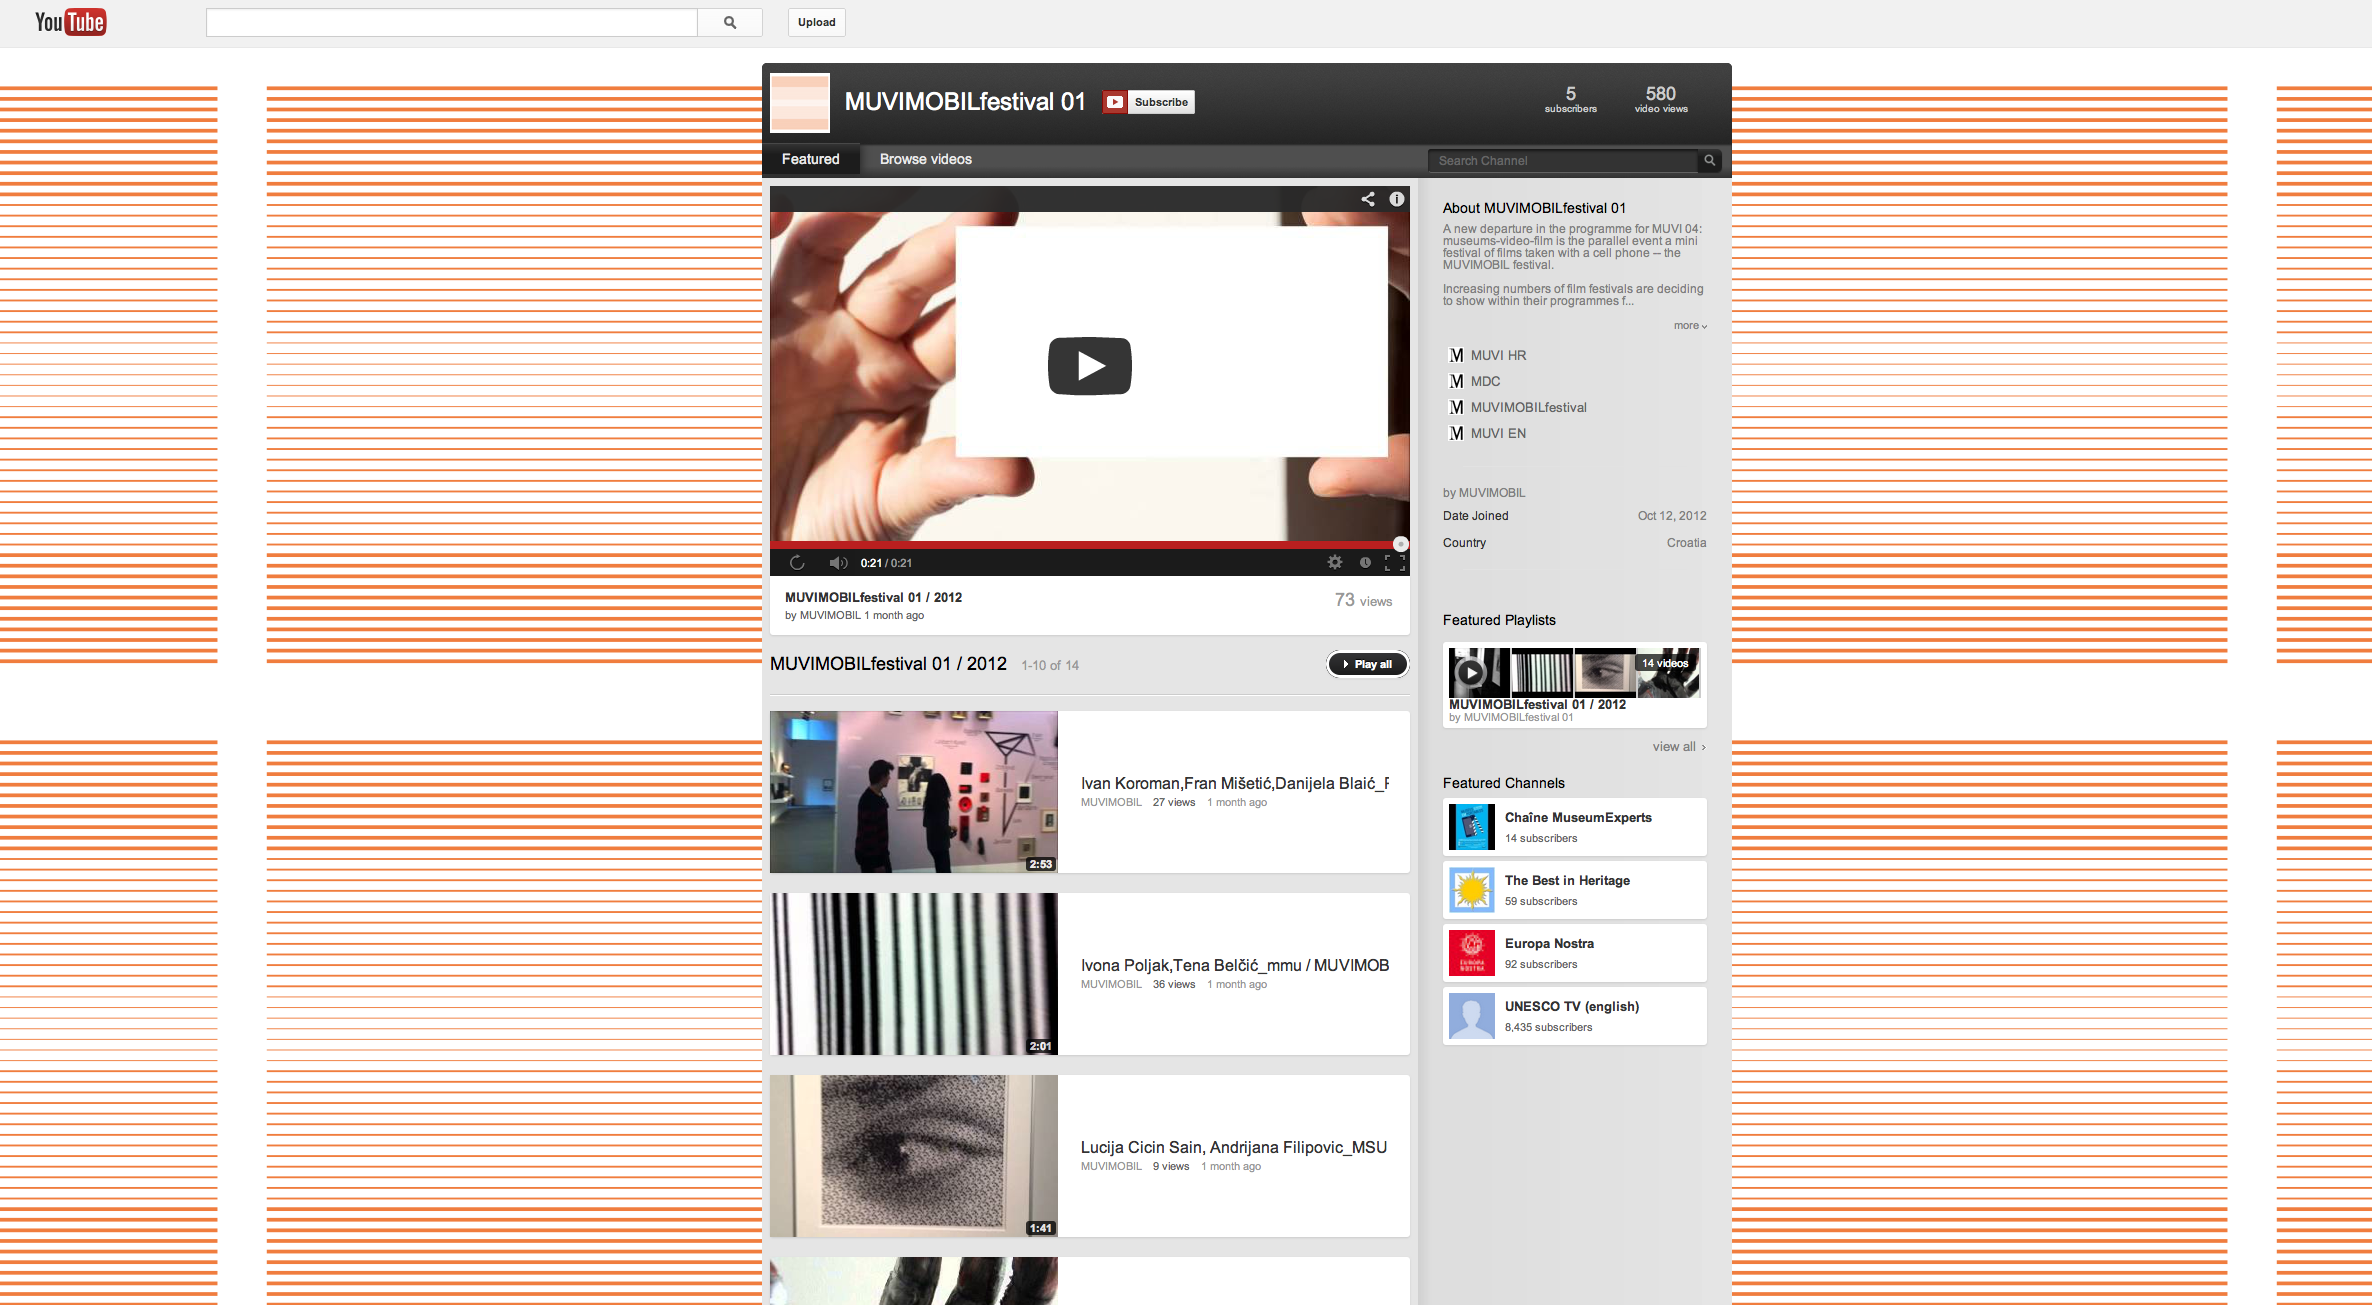Open the MUVIMOBILfestival 01 / 2012 playlist heading
Viewport: 2372px width, 1305px height.
(x=888, y=664)
